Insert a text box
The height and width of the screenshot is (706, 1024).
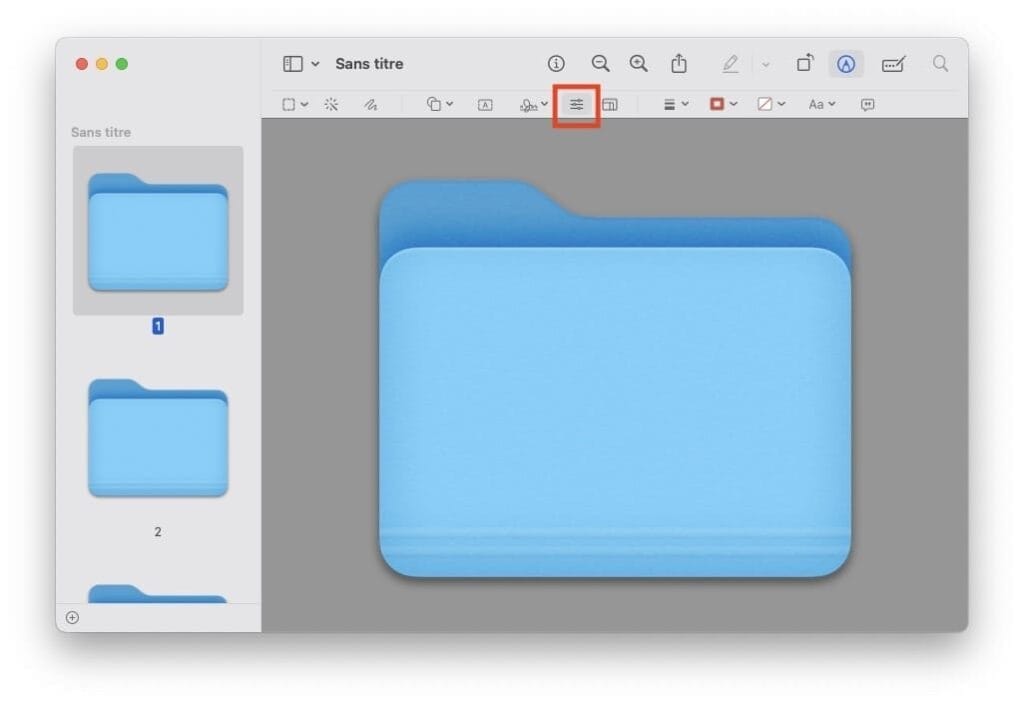click(485, 105)
